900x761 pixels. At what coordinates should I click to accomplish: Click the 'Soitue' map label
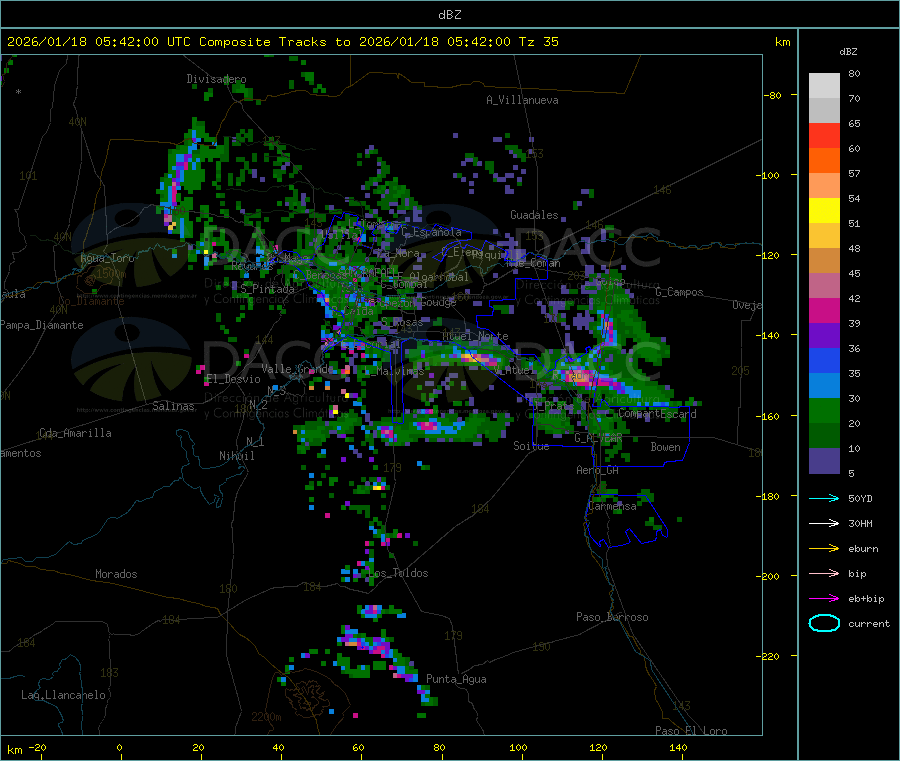(x=531, y=446)
